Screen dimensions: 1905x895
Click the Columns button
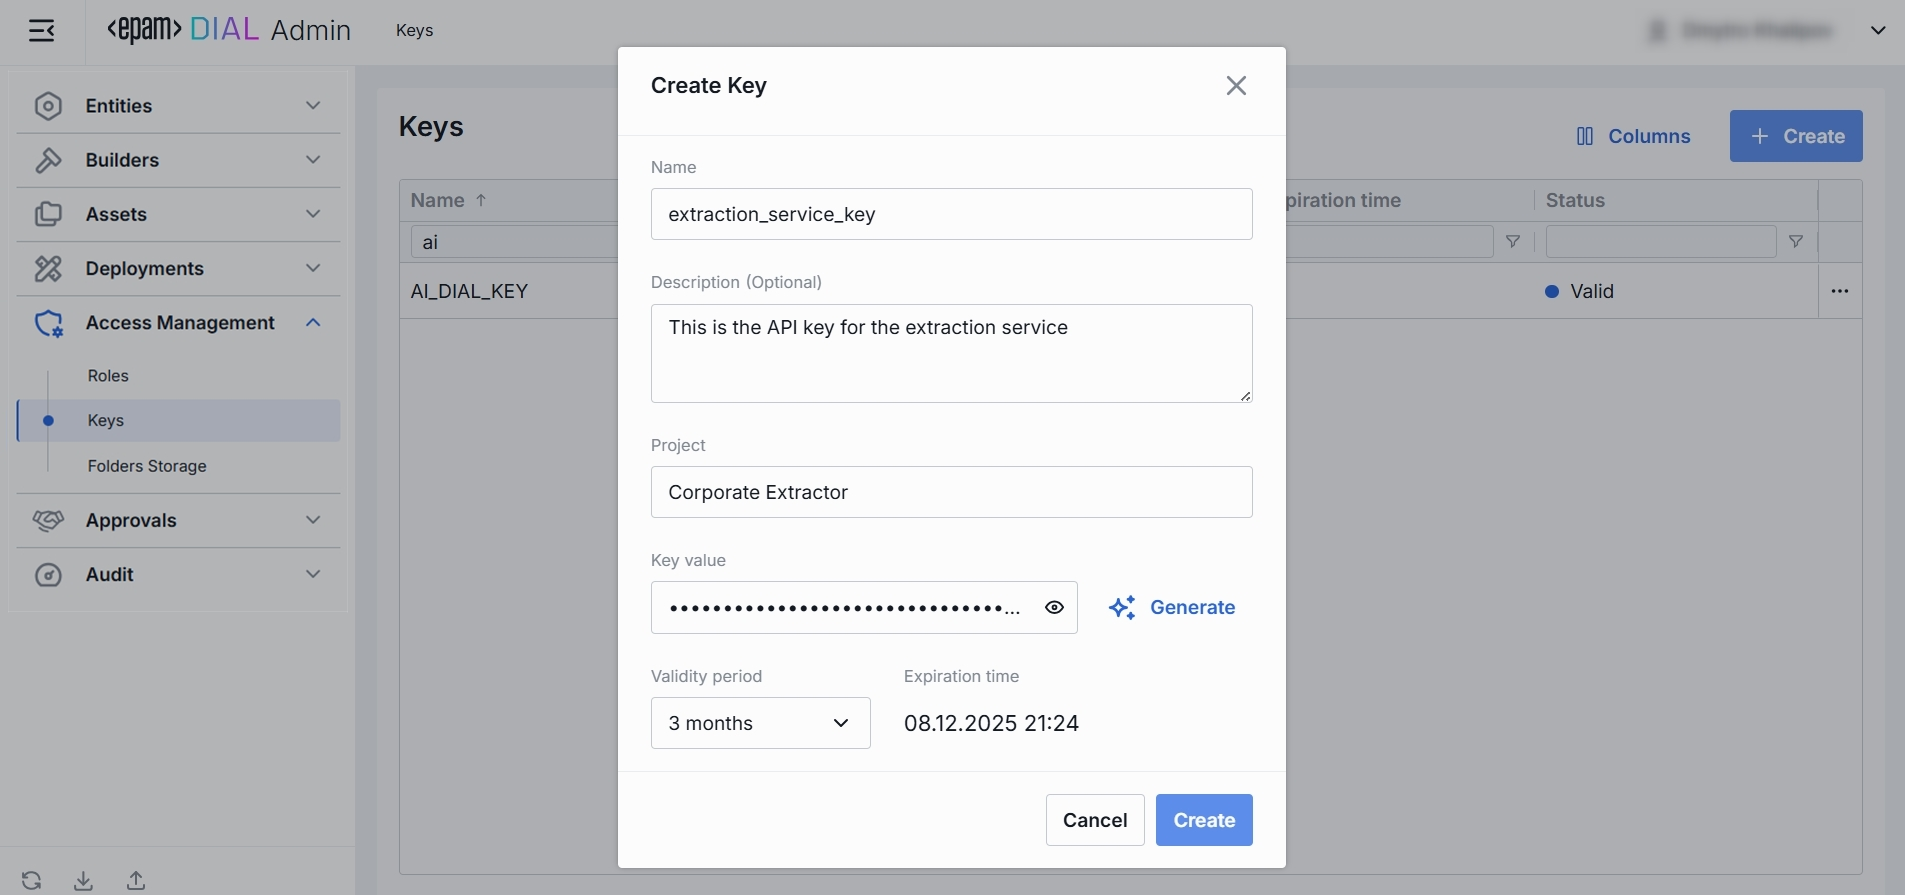(1633, 136)
